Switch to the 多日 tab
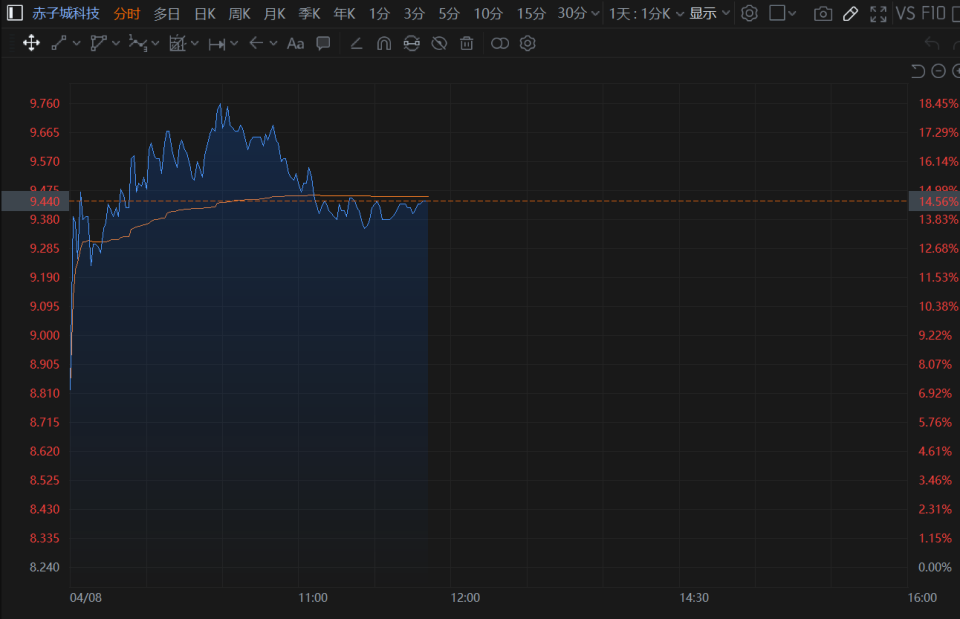 pos(167,13)
